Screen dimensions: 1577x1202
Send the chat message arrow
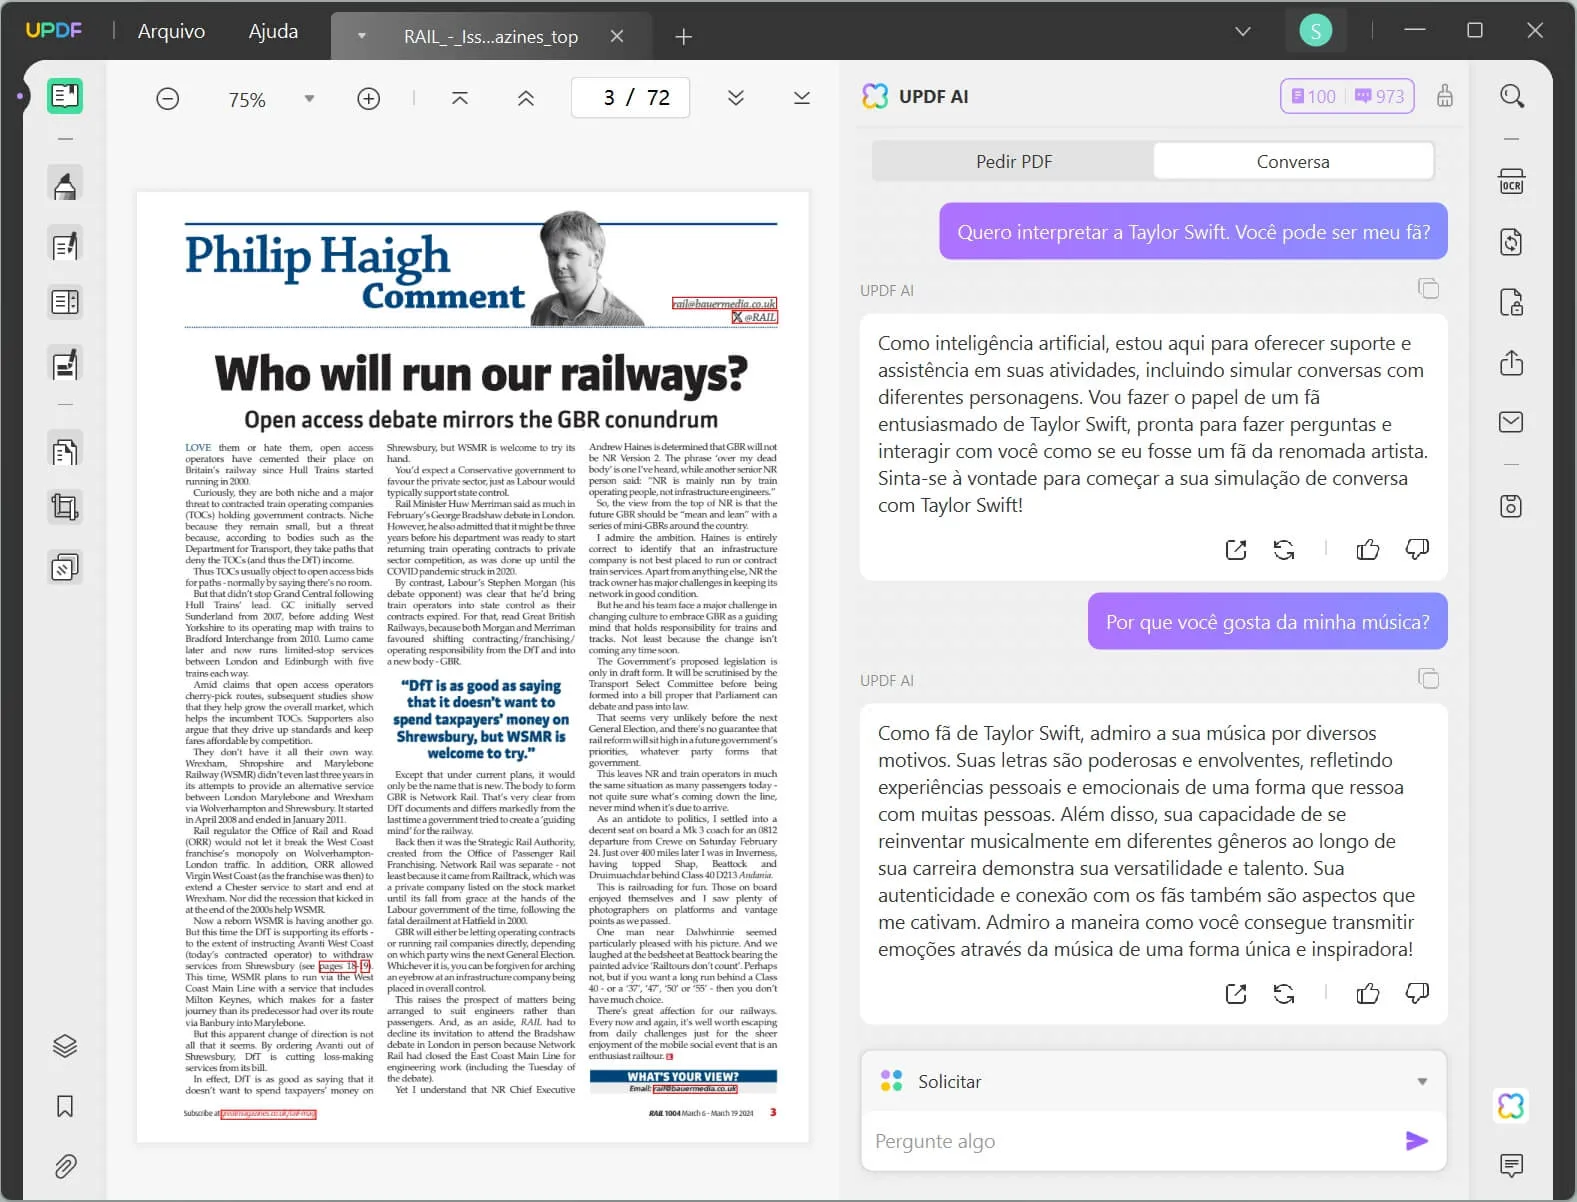[x=1417, y=1141]
